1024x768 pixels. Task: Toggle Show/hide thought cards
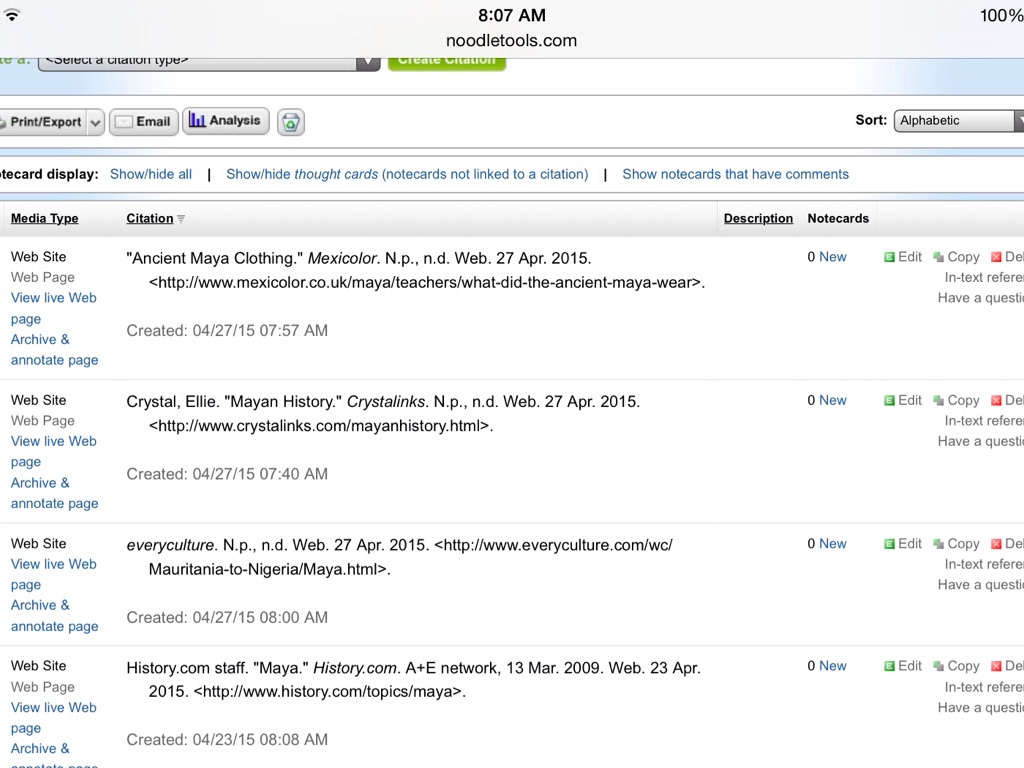tap(406, 174)
